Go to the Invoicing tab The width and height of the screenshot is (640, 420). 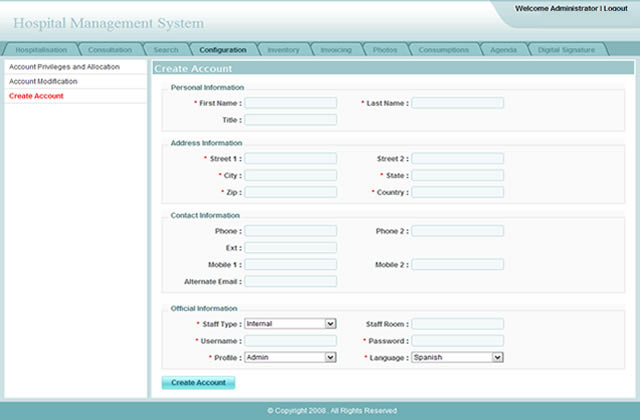(335, 49)
